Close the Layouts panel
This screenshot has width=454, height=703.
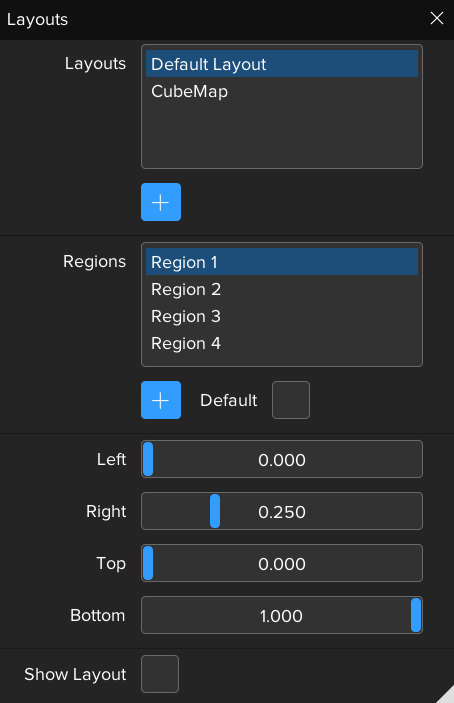coord(437,18)
